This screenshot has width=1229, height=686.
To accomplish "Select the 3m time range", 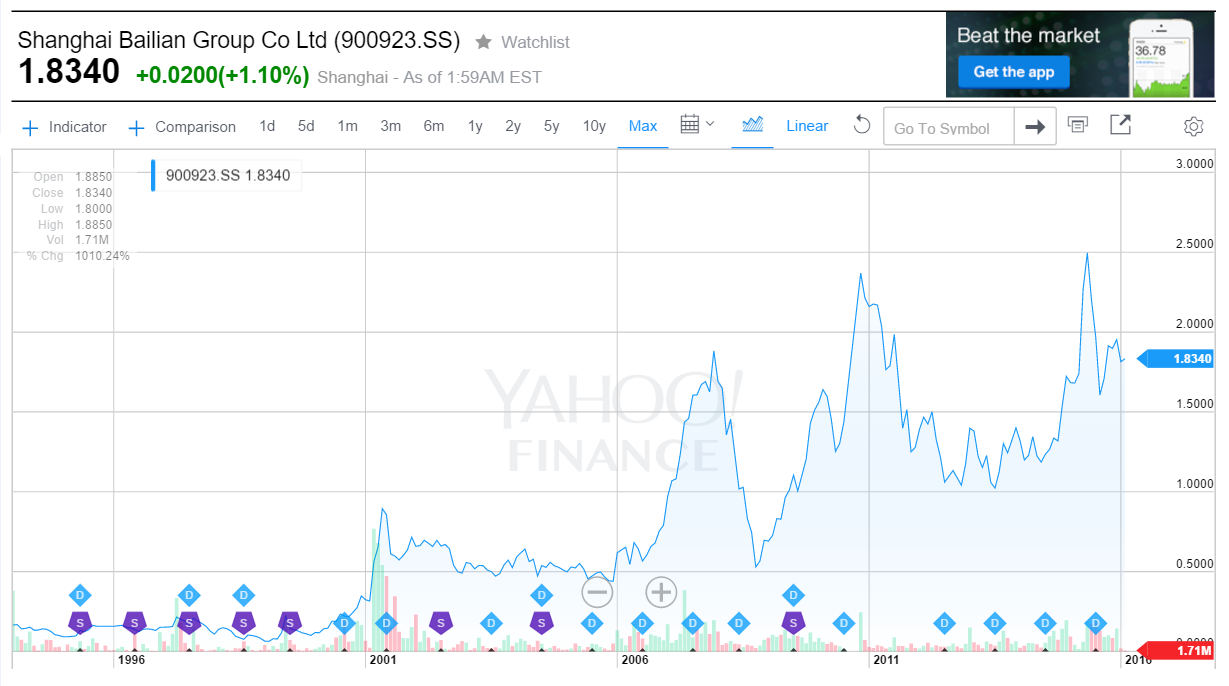I will click(x=390, y=126).
